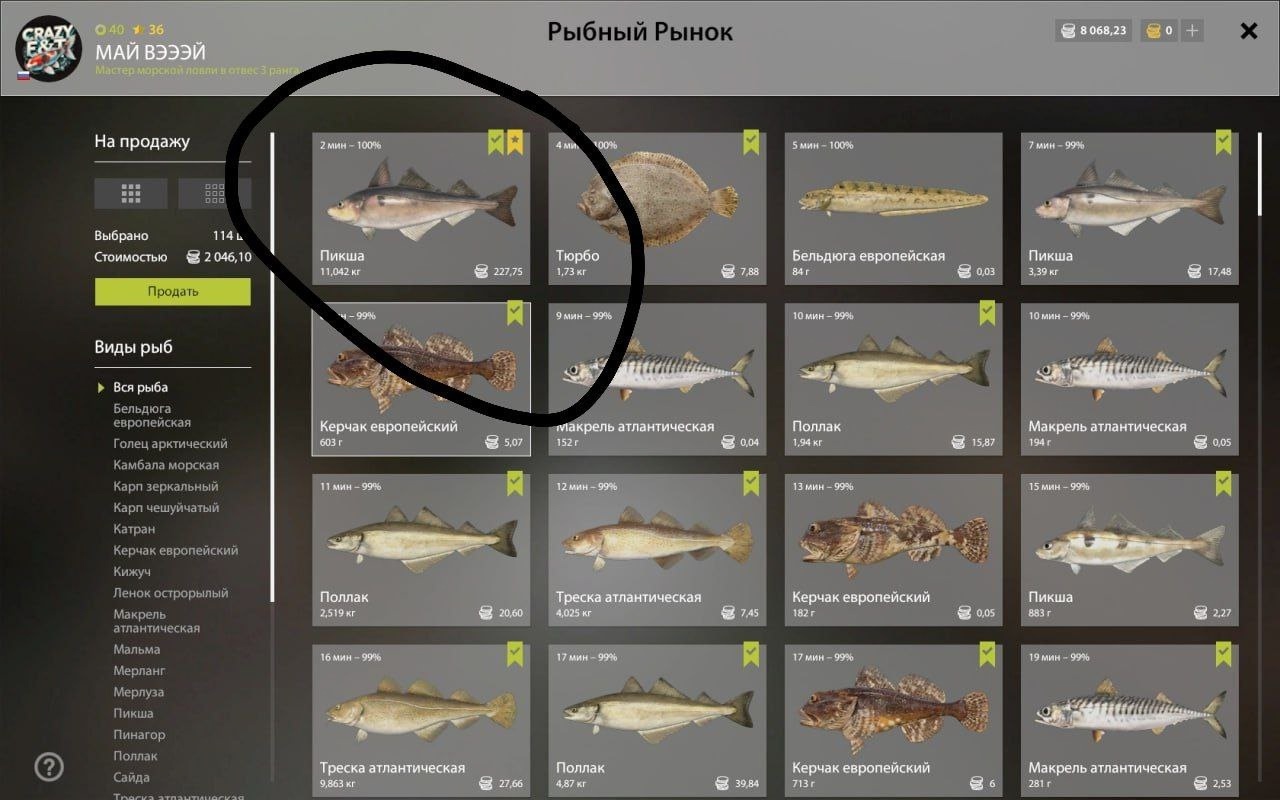Switch to small grid view icon

214,193
